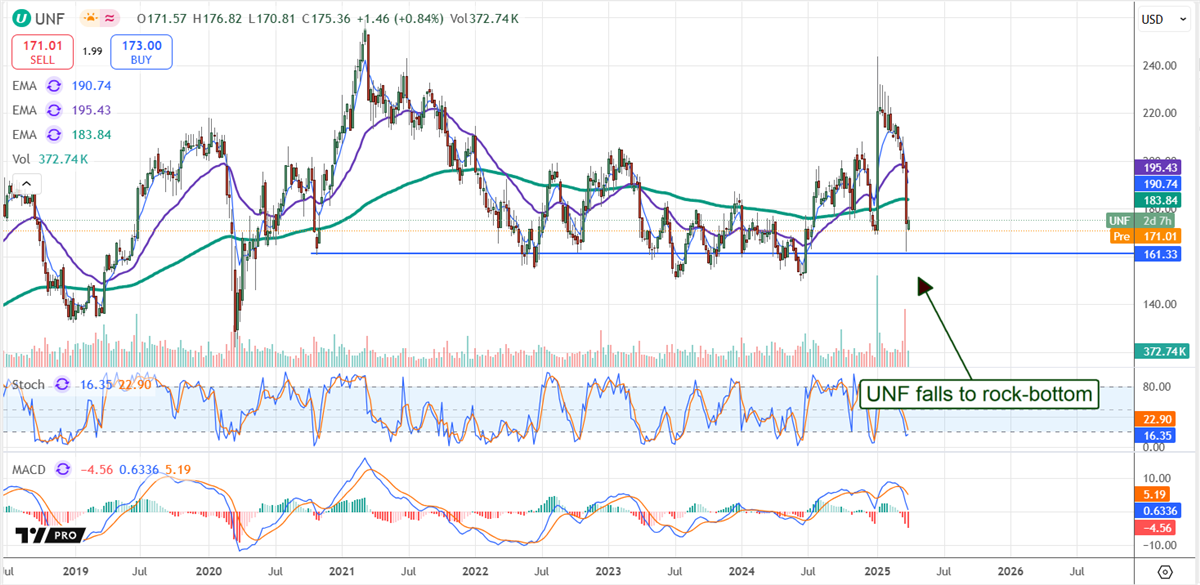Click the pink wavy data status icon
1200x585 pixels.
pyautogui.click(x=110, y=18)
